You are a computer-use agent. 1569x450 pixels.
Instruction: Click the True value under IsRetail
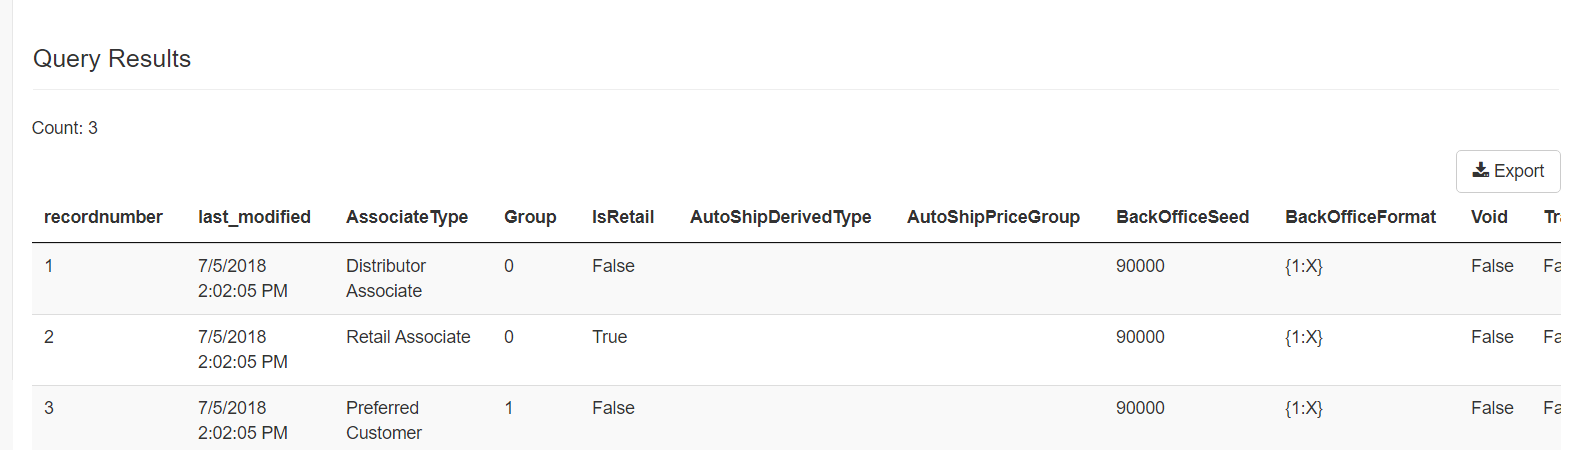(609, 337)
